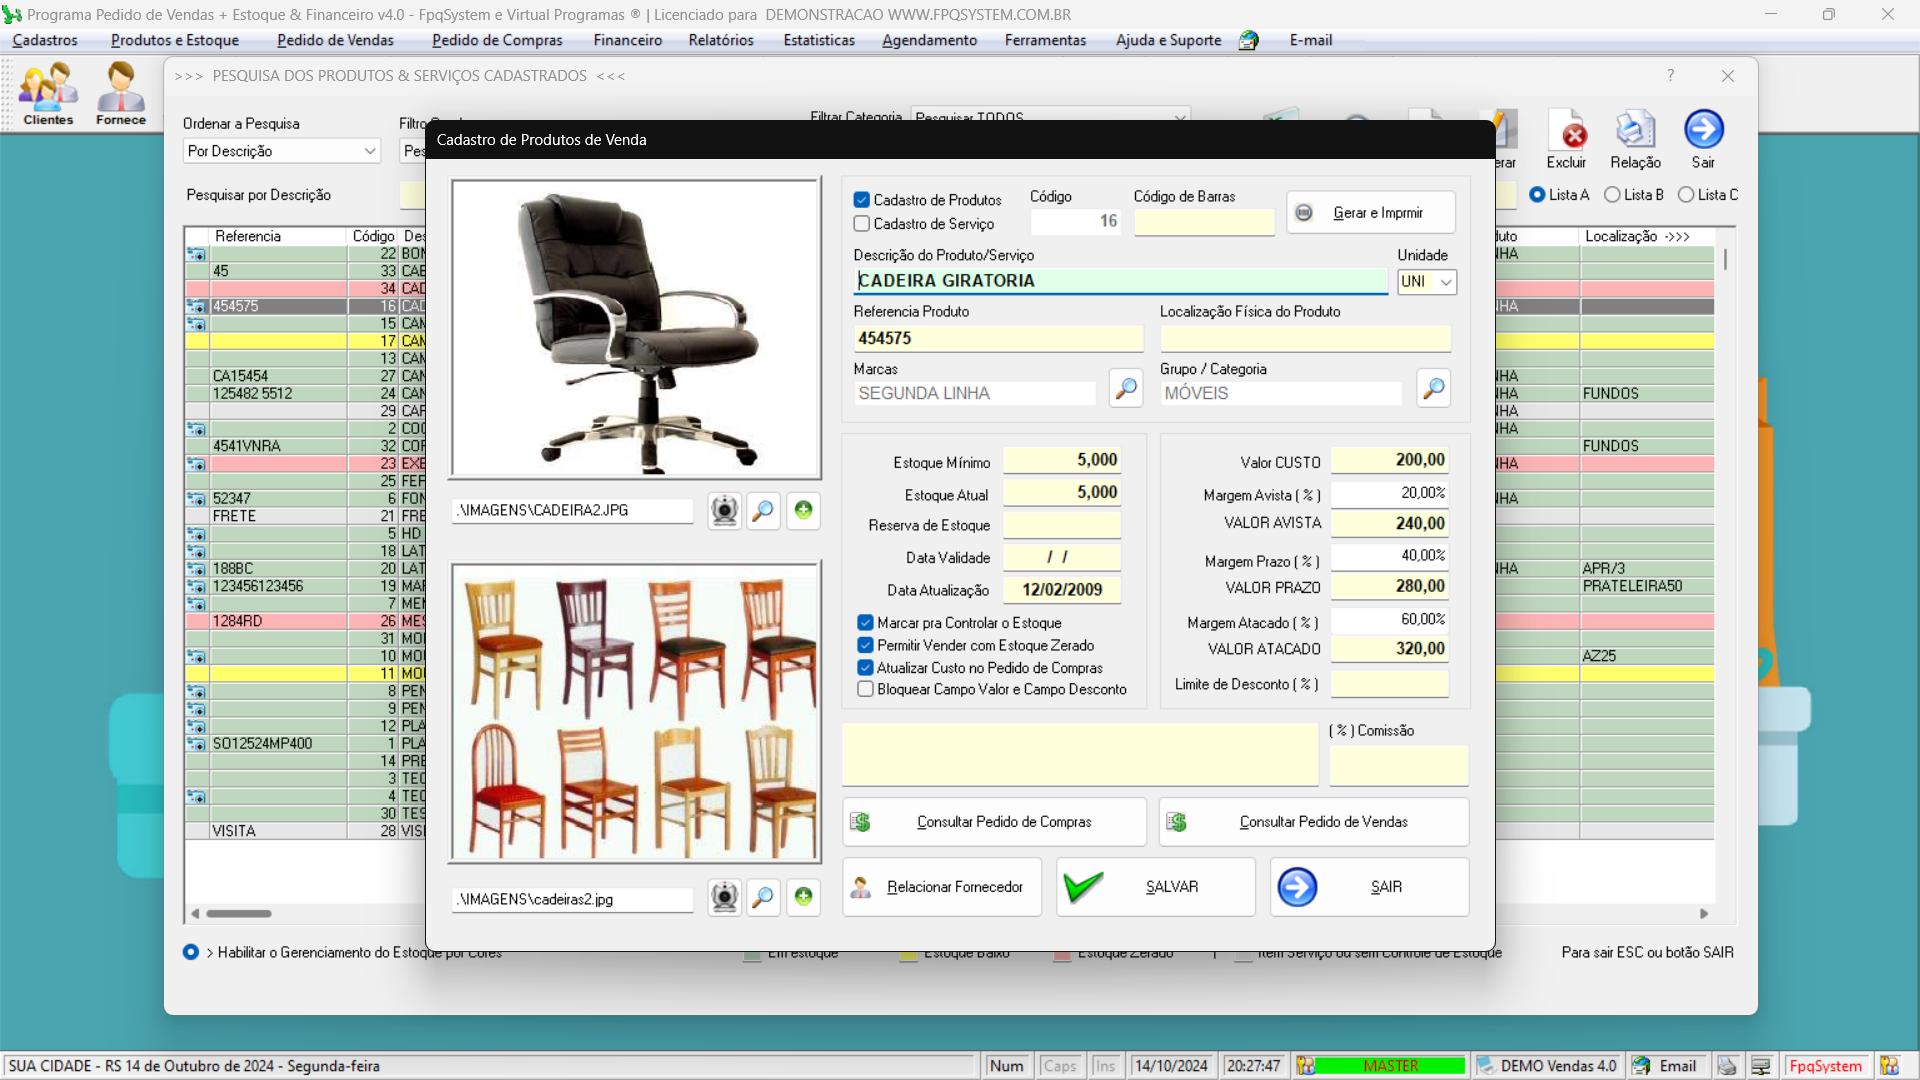Click green plus icon beside CADEIRA2.JPG path
Image resolution: width=1920 pixels, height=1080 pixels.
[x=803, y=510]
